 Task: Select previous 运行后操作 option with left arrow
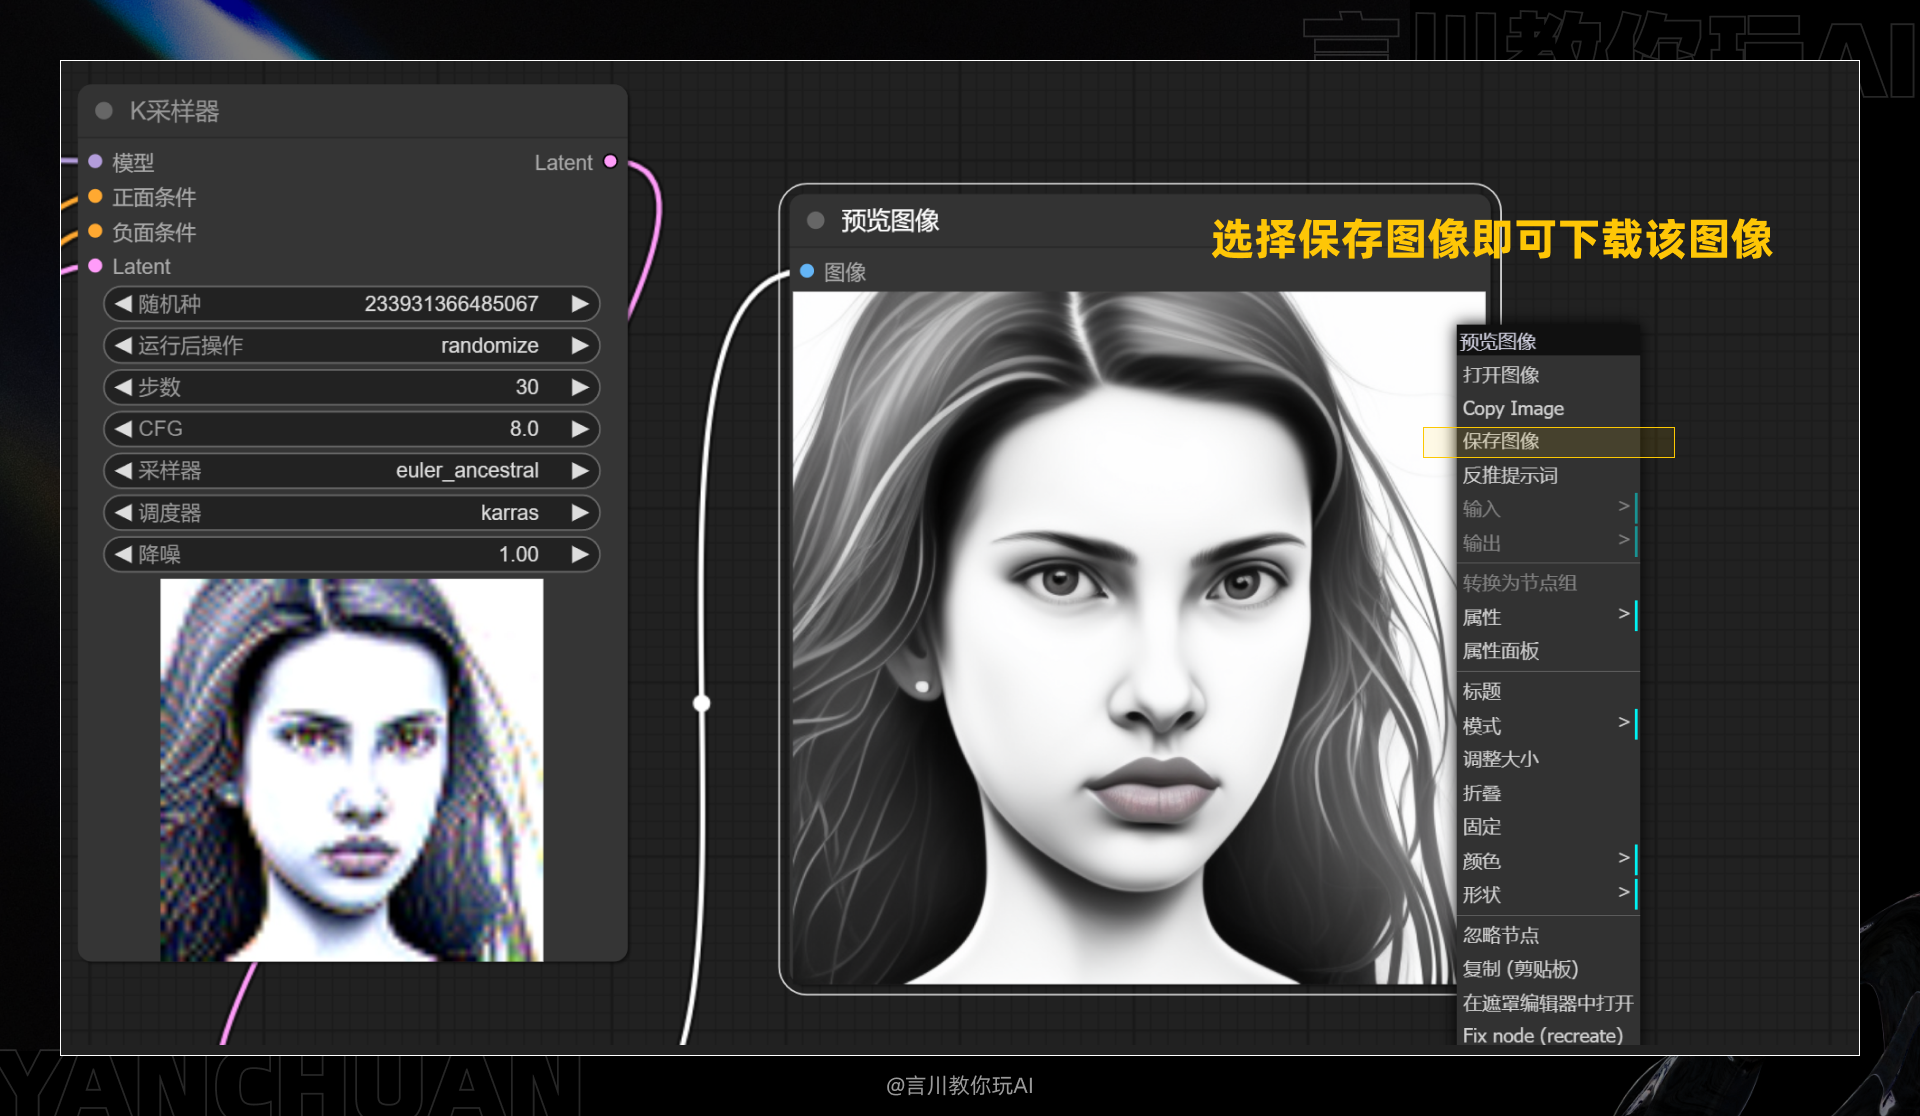click(x=123, y=345)
